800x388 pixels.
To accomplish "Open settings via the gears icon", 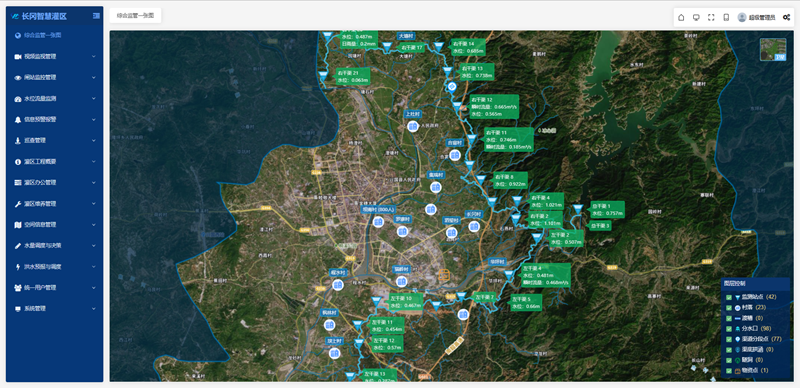I will tap(786, 17).
